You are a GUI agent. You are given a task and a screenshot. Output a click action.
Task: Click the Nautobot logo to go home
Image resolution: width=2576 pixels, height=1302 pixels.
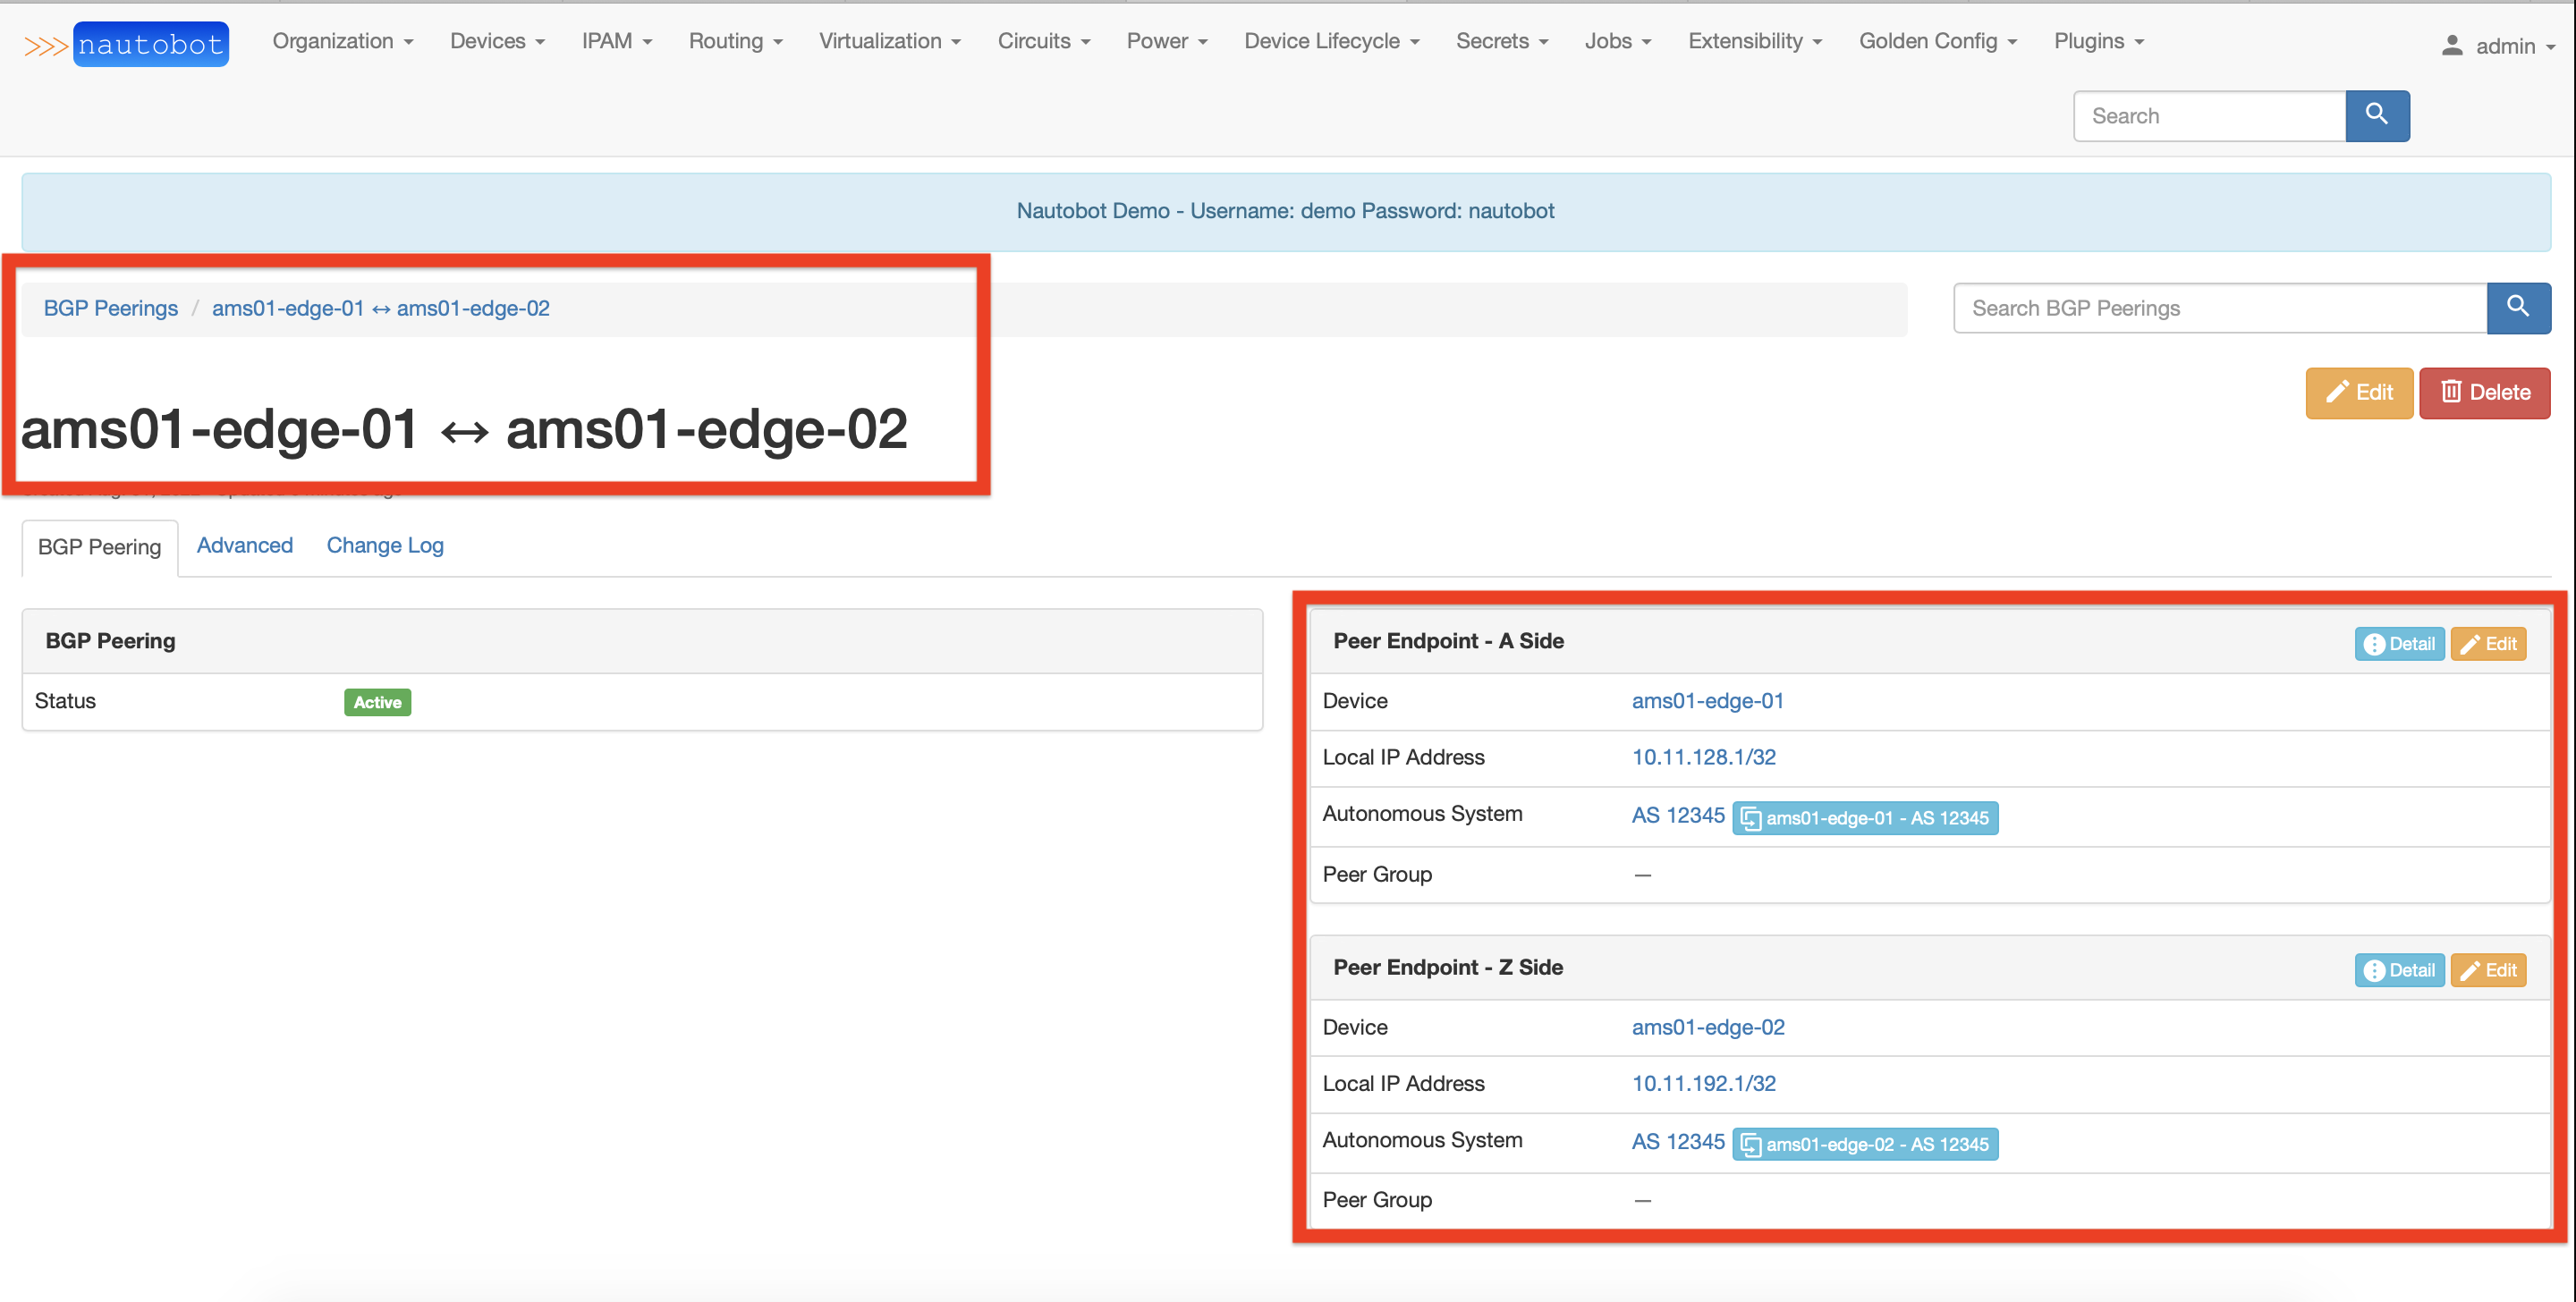click(150, 43)
